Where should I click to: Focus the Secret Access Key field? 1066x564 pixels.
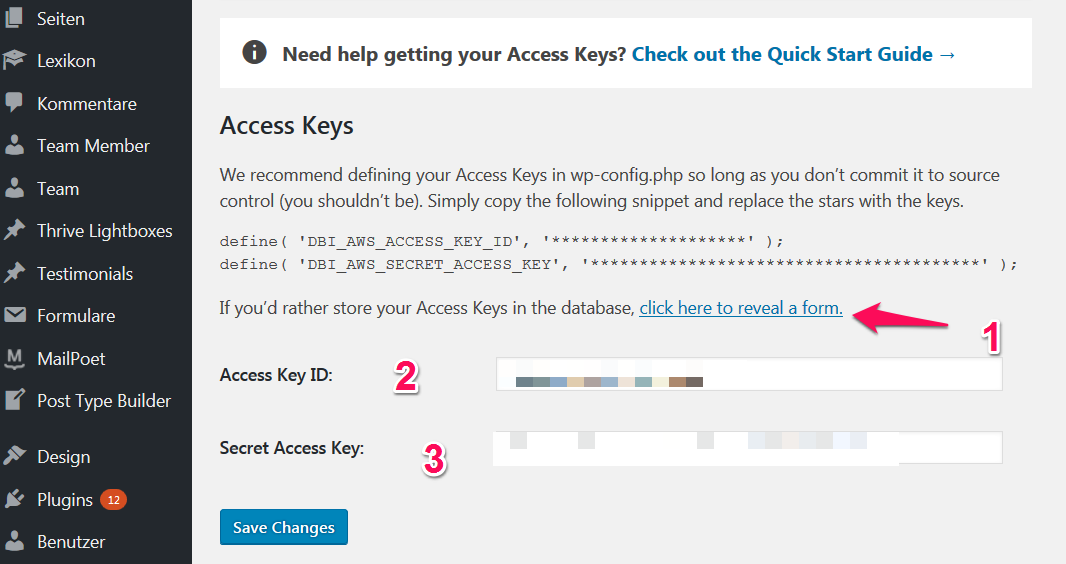coord(748,448)
